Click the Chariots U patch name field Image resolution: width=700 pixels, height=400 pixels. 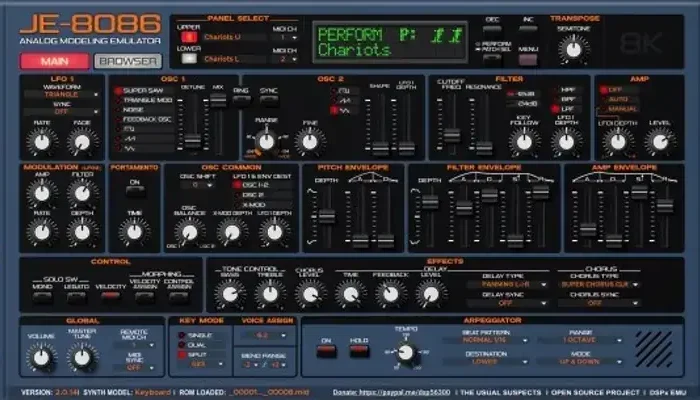[234, 38]
